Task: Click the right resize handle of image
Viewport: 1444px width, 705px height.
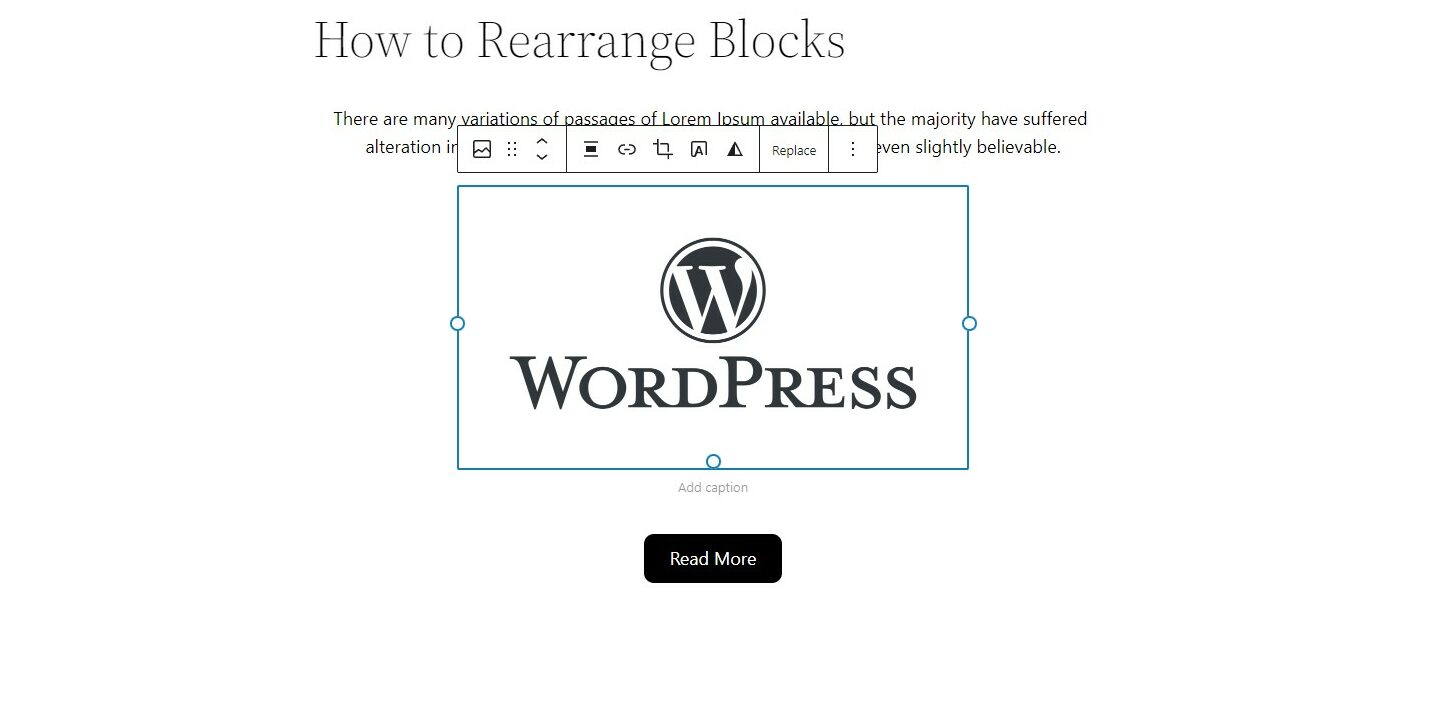Action: pos(969,323)
